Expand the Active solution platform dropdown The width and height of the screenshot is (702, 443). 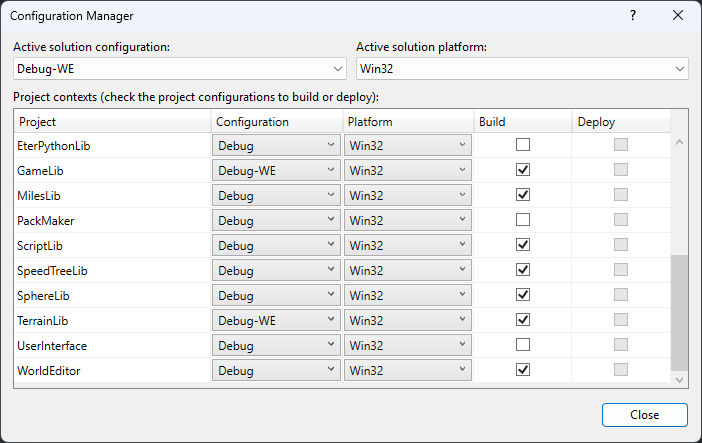(x=522, y=69)
